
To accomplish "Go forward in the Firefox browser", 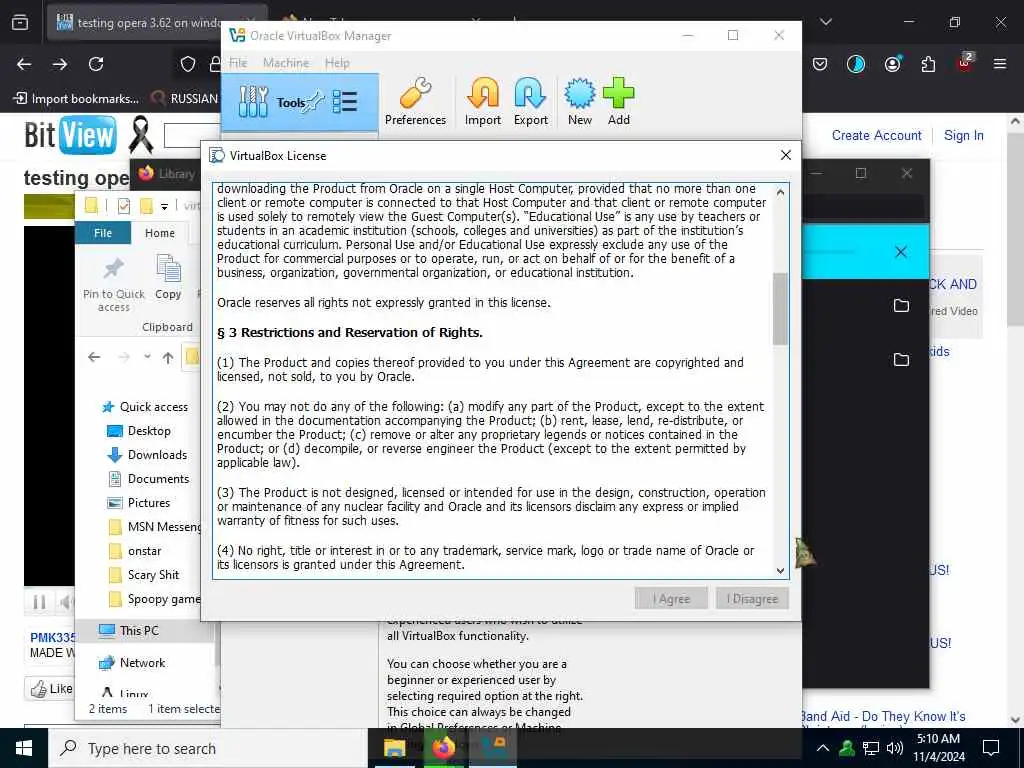I will (60, 64).
